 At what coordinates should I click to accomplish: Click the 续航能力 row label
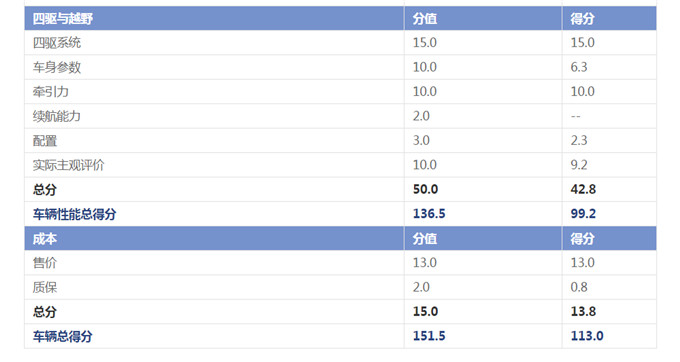[x=57, y=116]
